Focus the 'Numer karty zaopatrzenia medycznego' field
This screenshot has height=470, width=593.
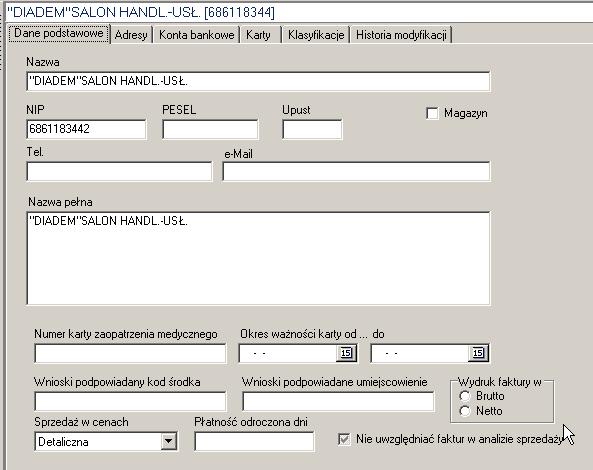point(130,353)
